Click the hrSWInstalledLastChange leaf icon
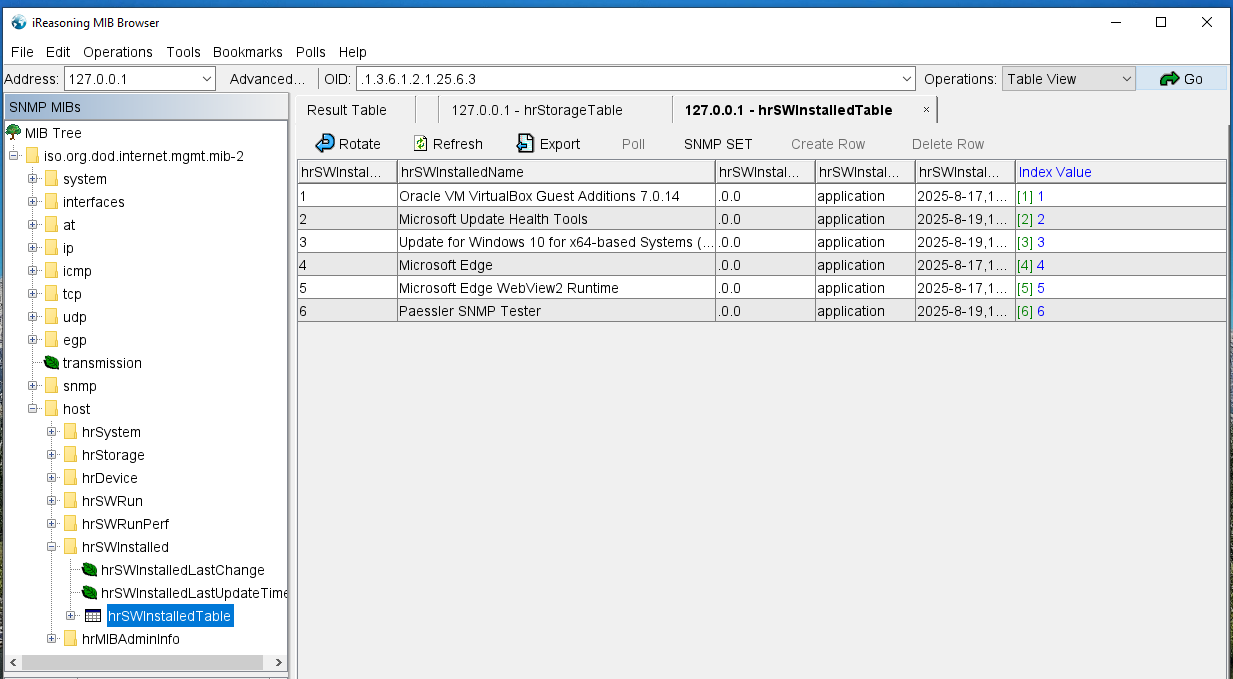This screenshot has height=679, width=1233. click(90, 570)
